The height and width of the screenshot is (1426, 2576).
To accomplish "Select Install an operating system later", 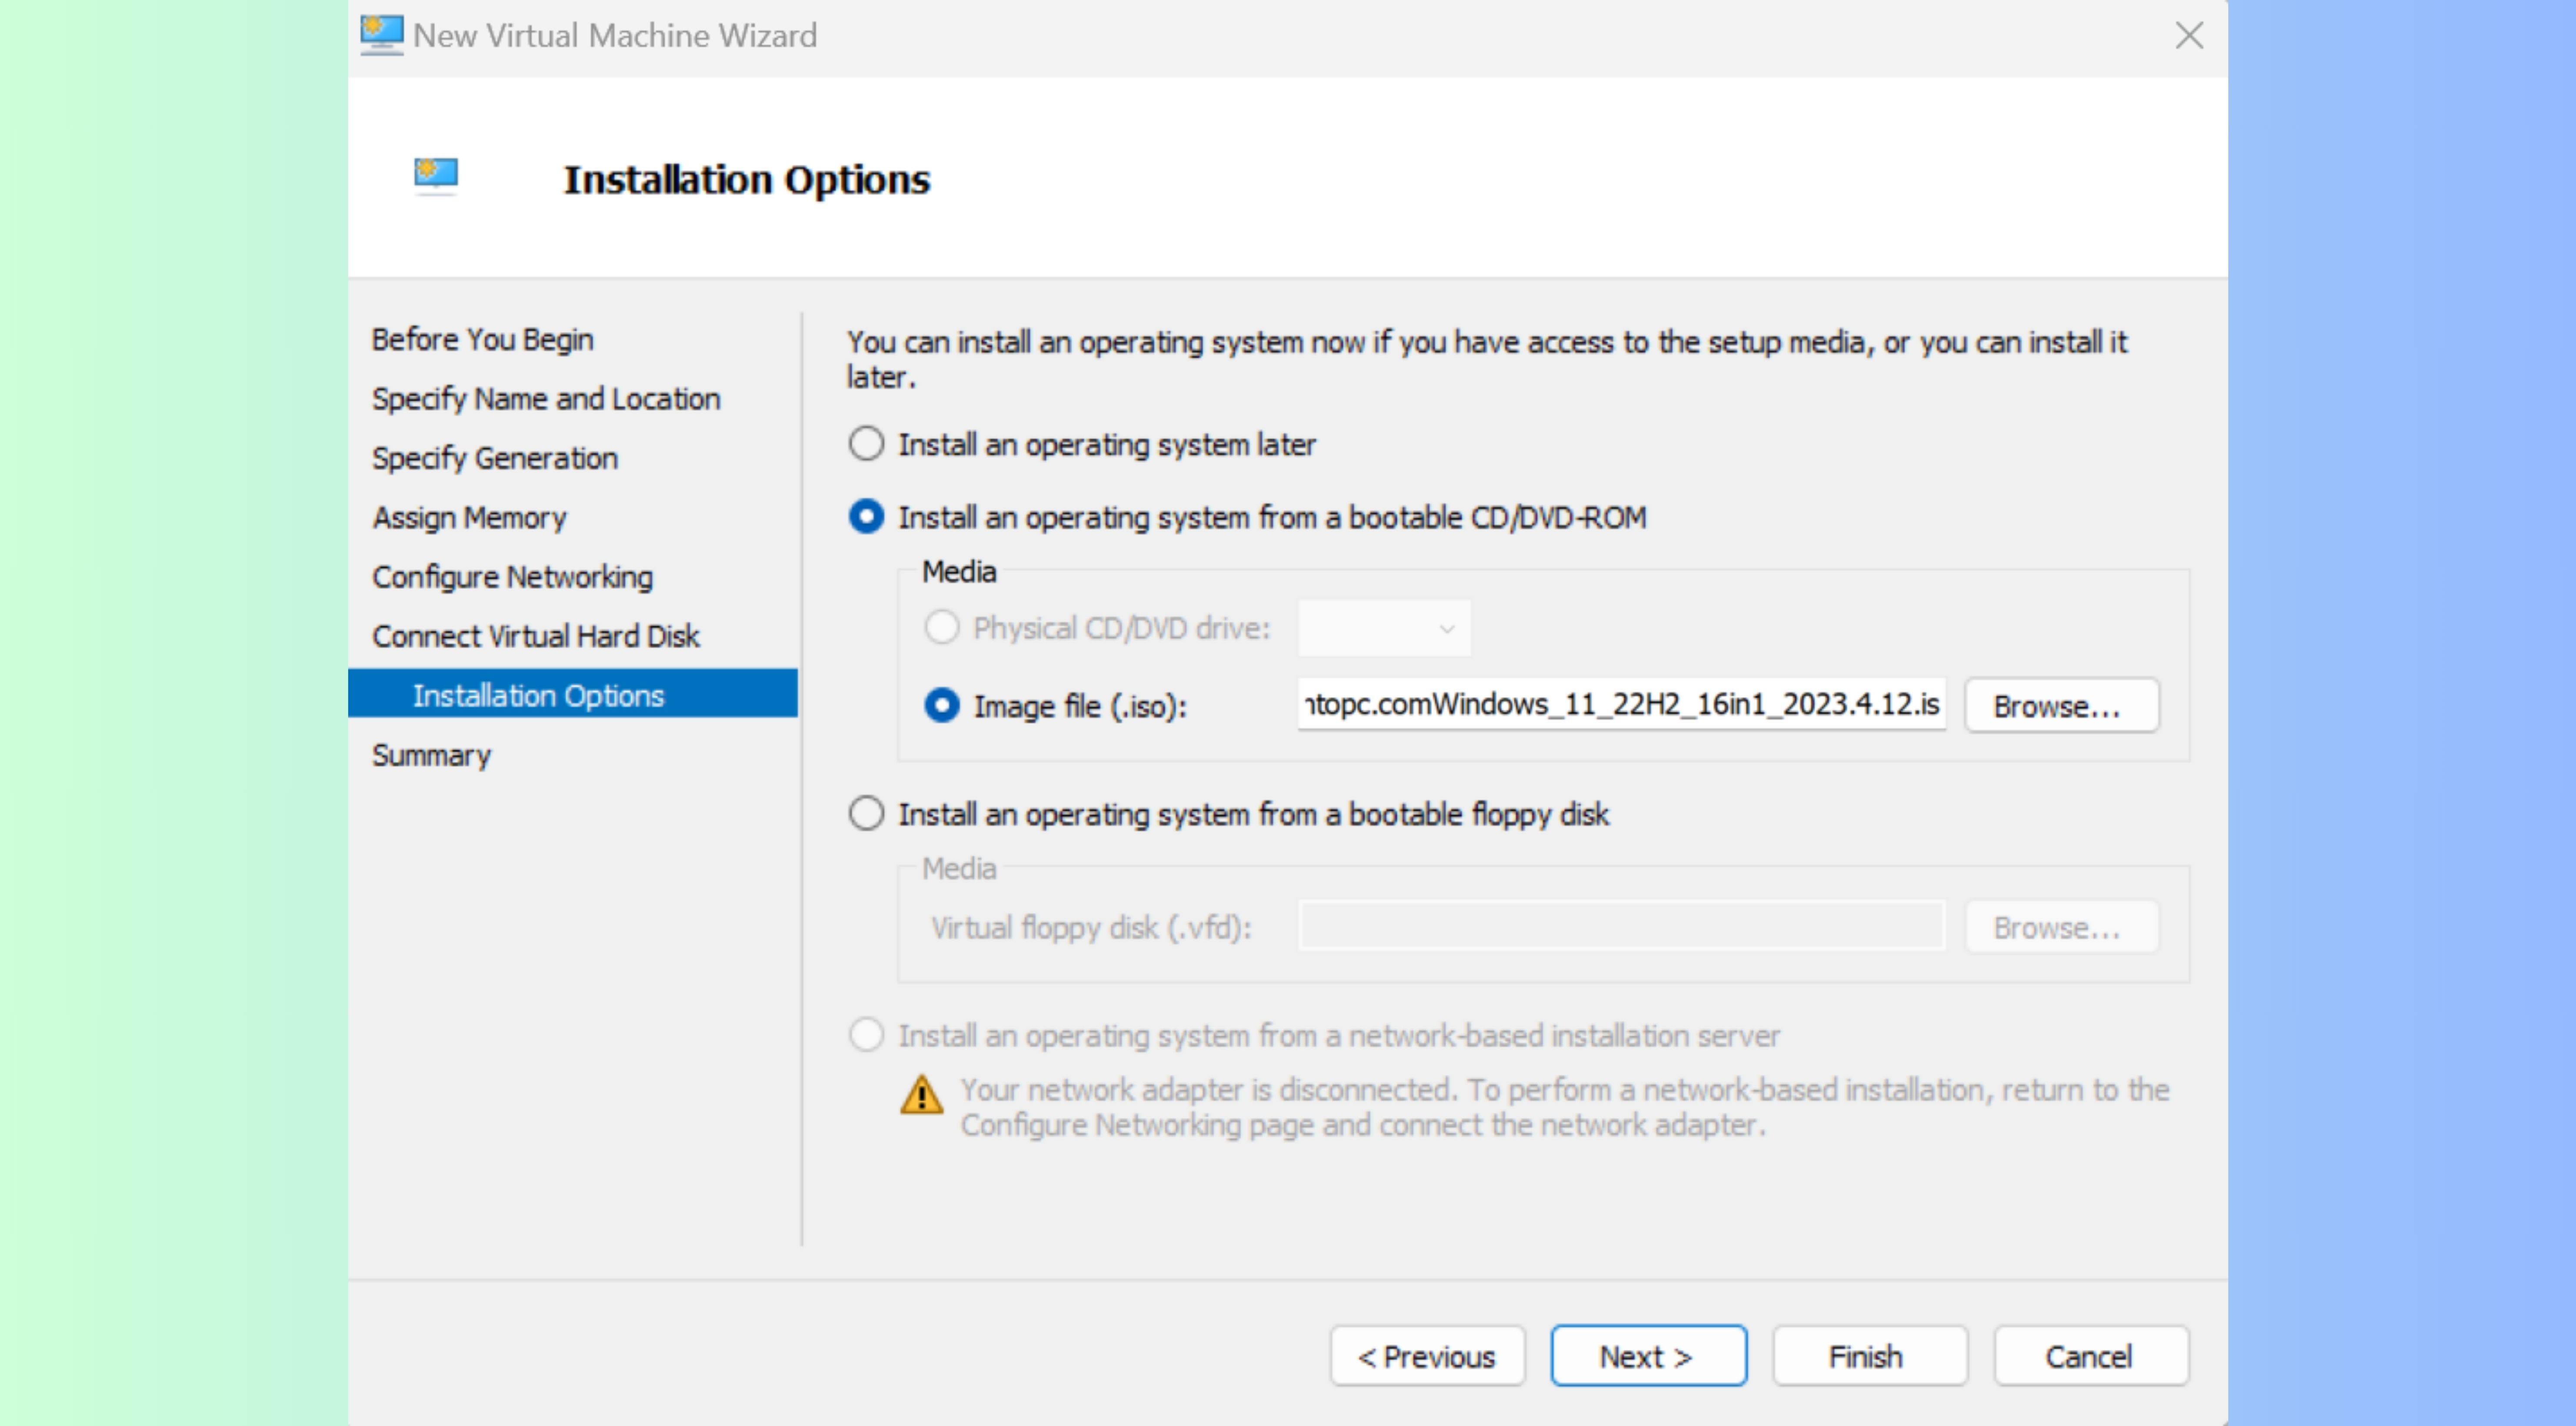I will point(866,444).
